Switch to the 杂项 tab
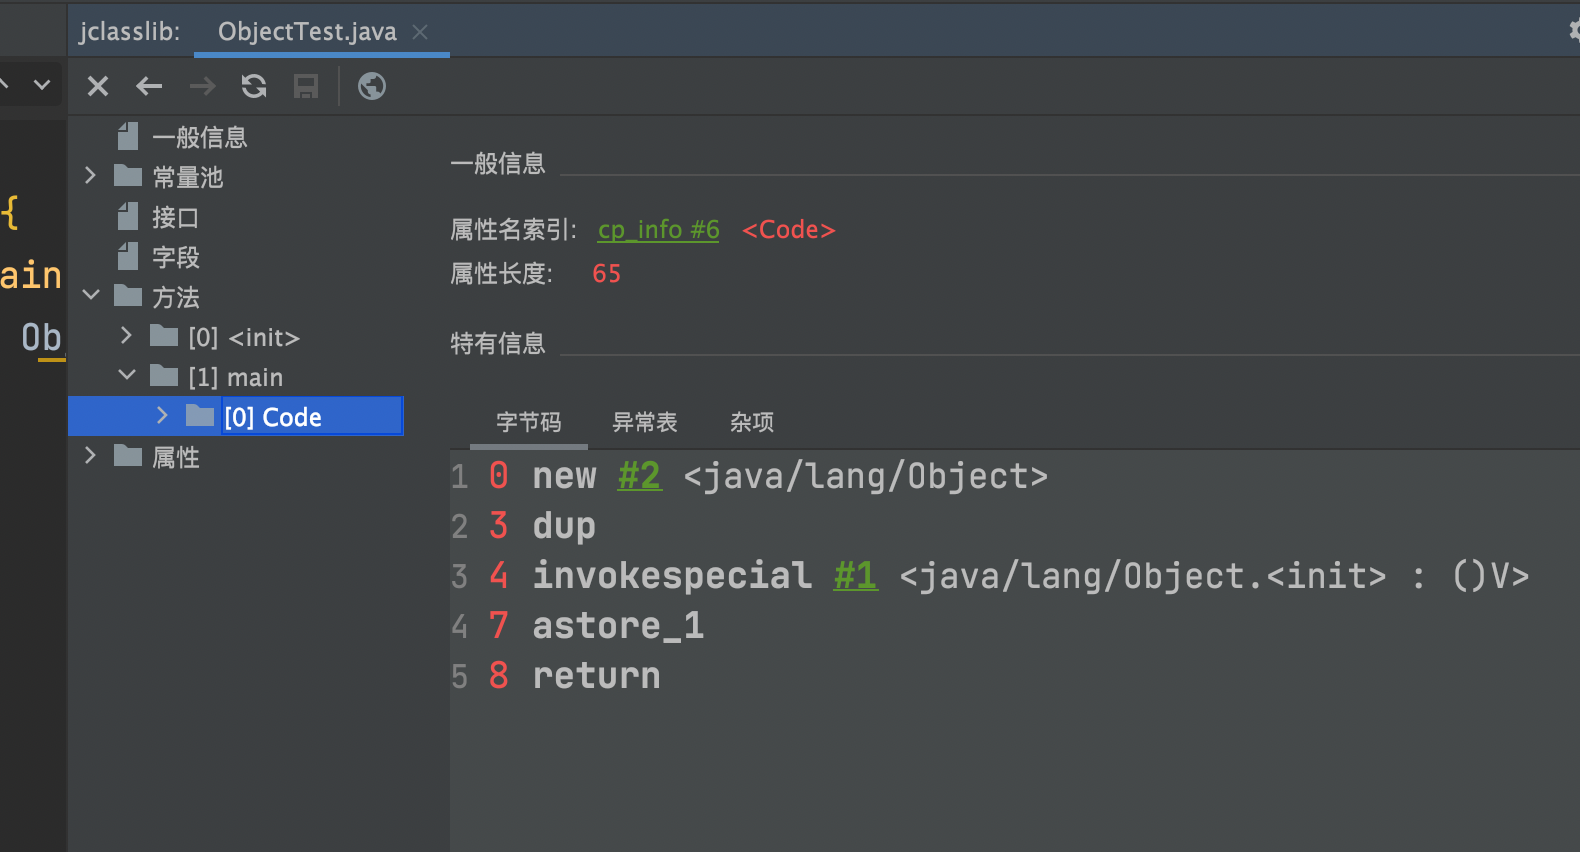This screenshot has height=852, width=1580. coord(752,422)
